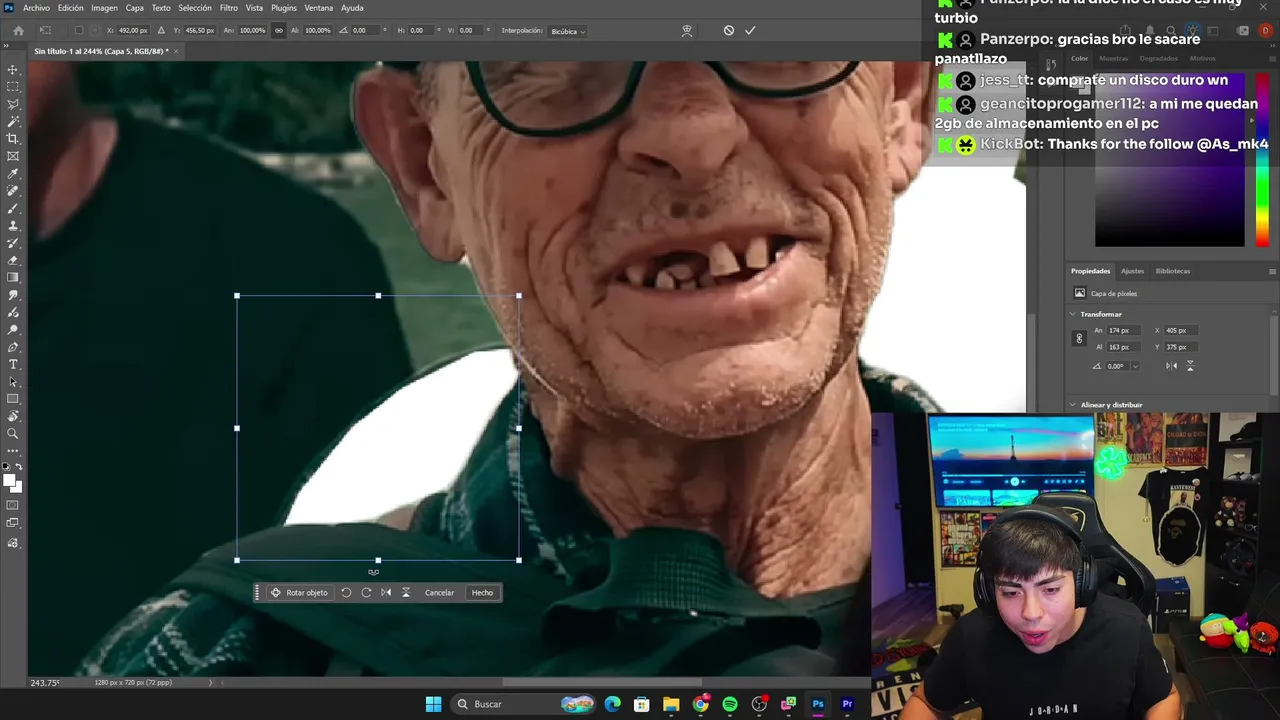Select the Eyedropper tool

pos(13,174)
